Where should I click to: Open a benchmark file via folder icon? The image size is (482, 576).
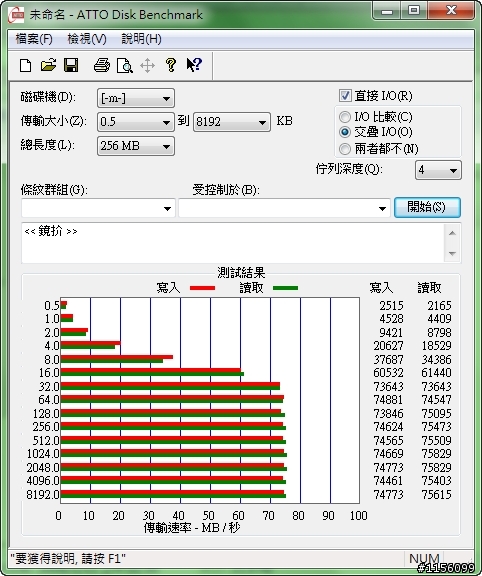click(48, 65)
